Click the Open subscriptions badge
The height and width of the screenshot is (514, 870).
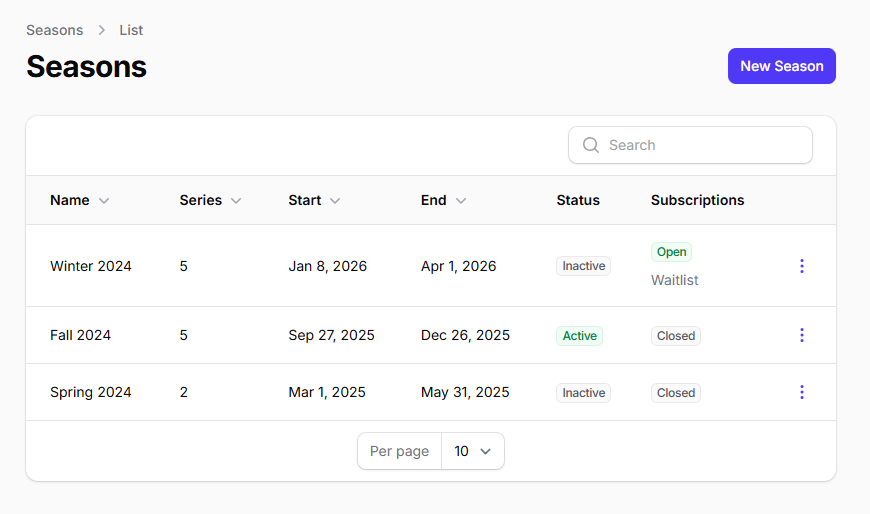coord(671,252)
